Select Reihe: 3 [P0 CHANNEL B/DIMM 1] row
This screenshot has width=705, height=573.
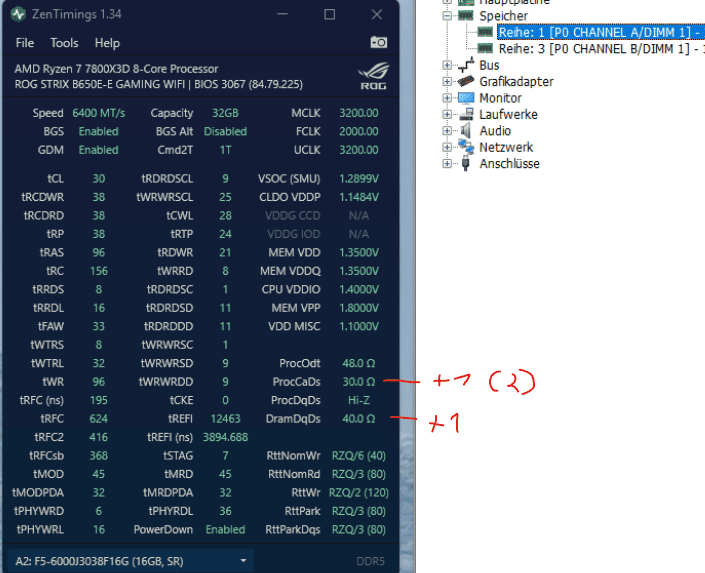click(x=601, y=49)
